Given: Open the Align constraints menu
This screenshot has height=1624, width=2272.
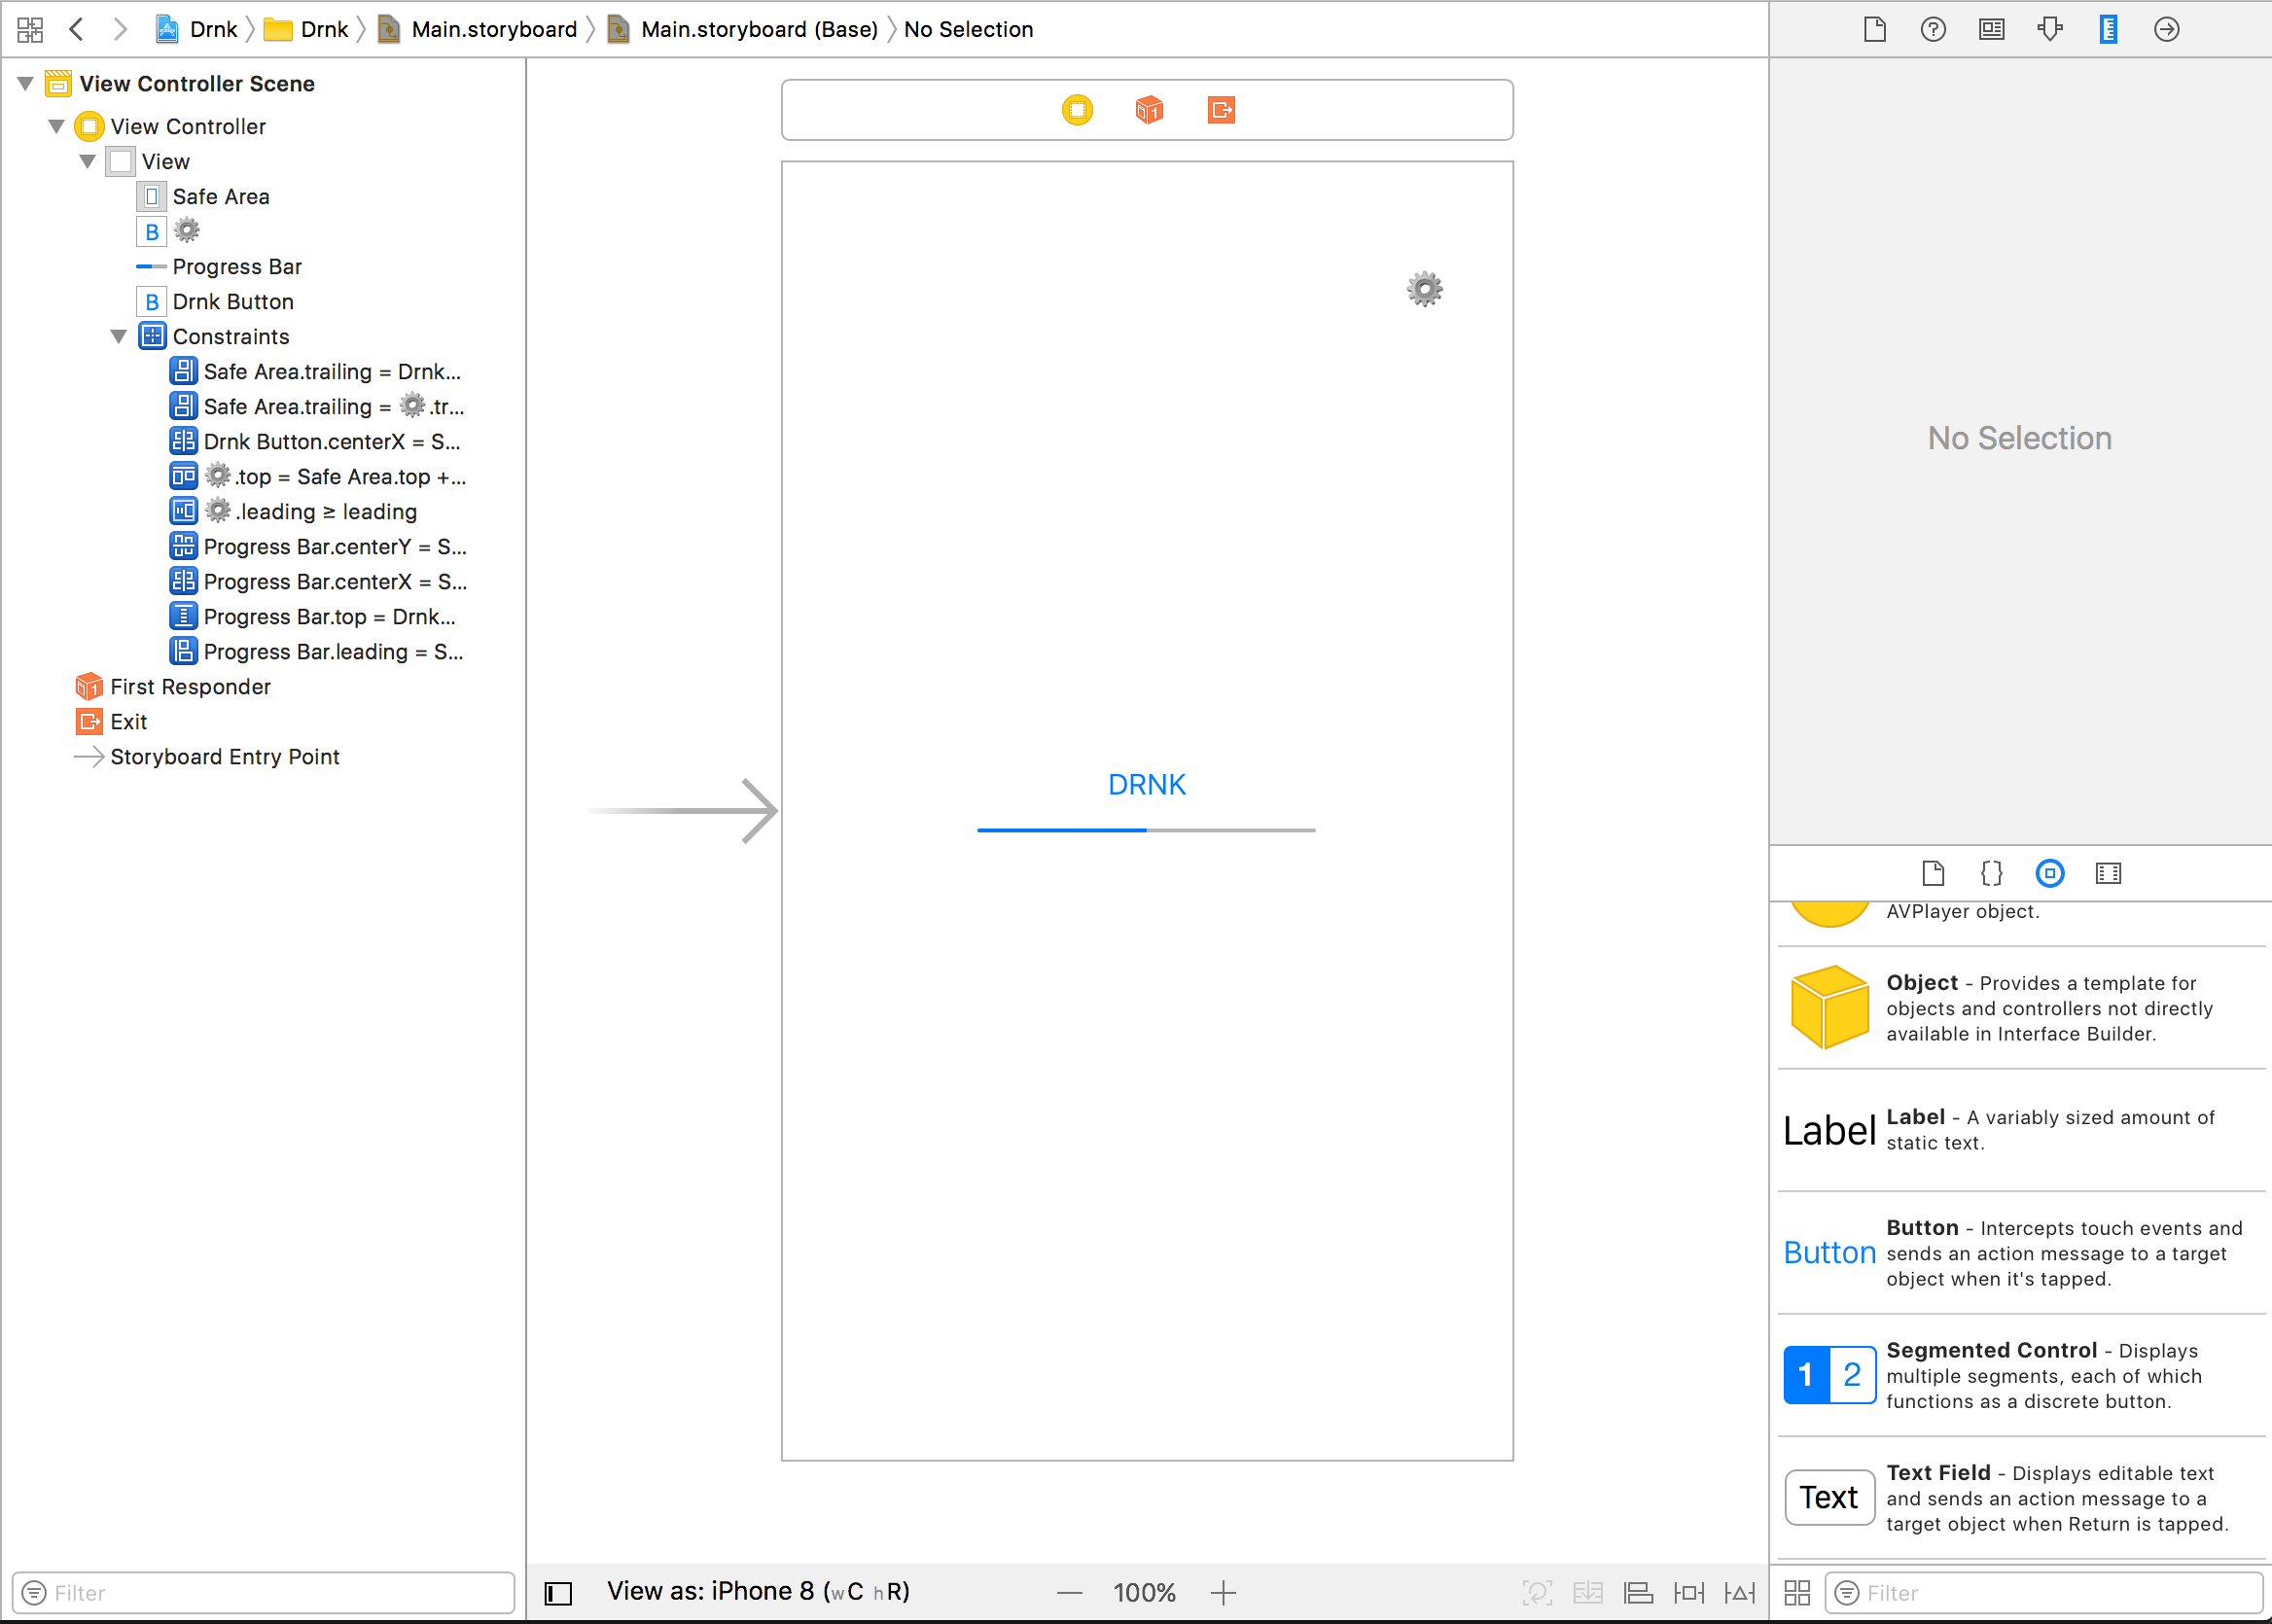Looking at the screenshot, I should (1638, 1592).
